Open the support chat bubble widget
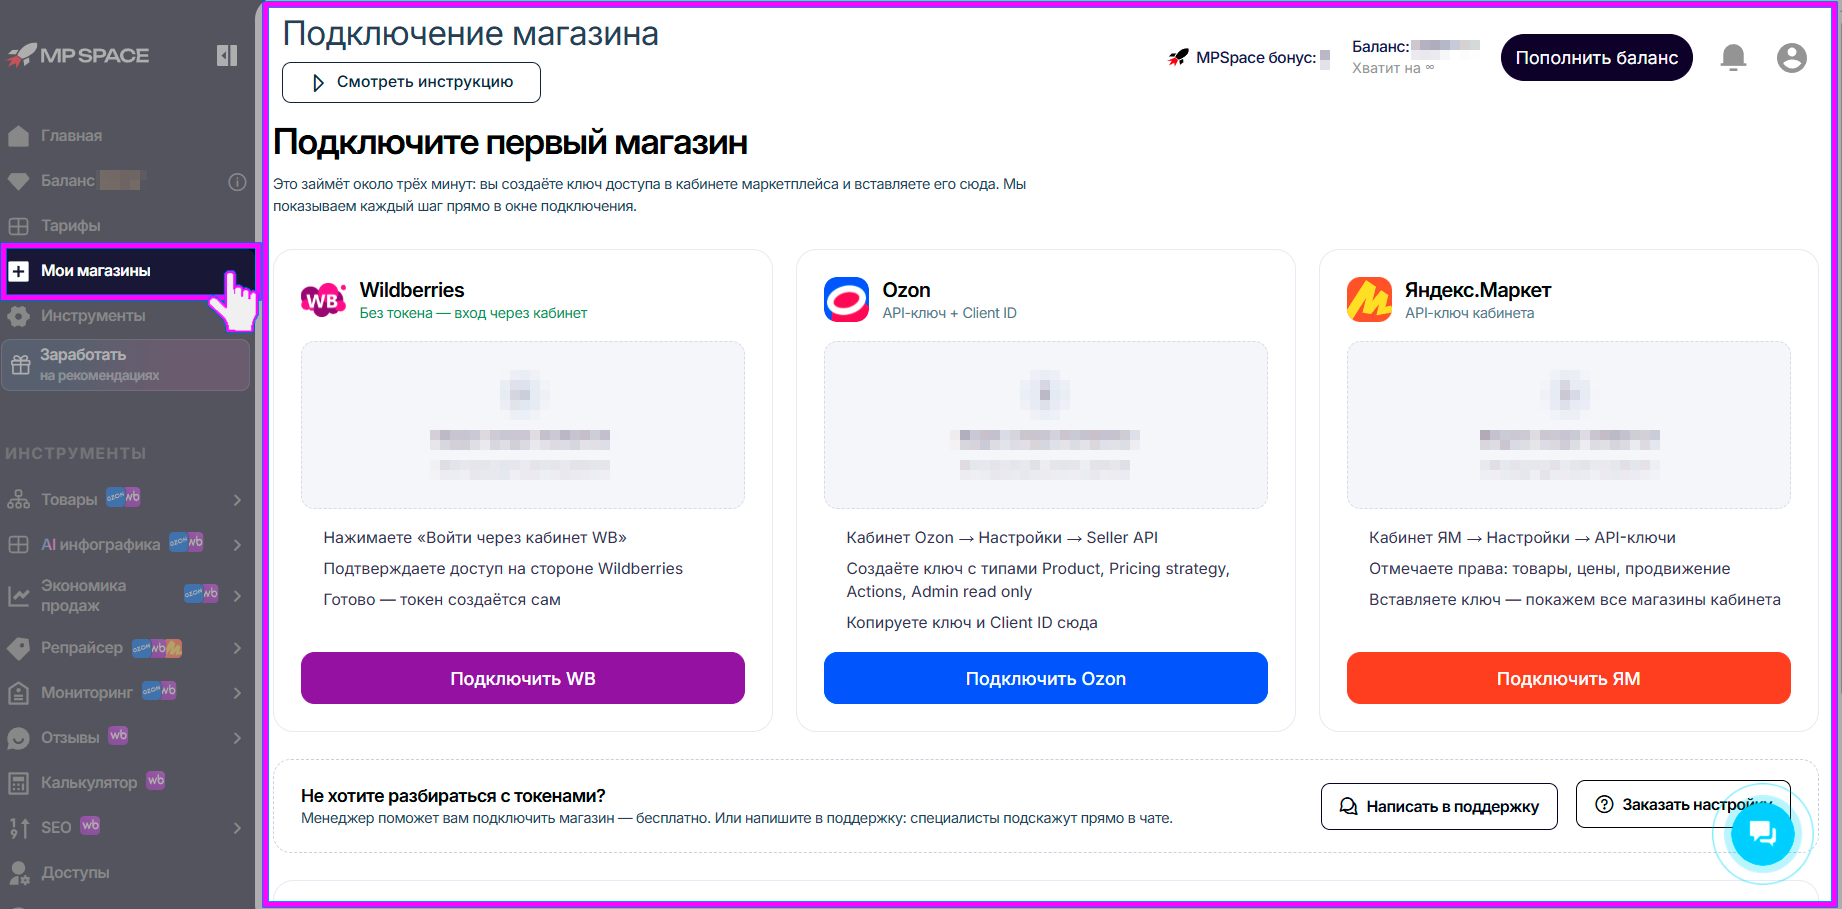 pyautogui.click(x=1762, y=833)
